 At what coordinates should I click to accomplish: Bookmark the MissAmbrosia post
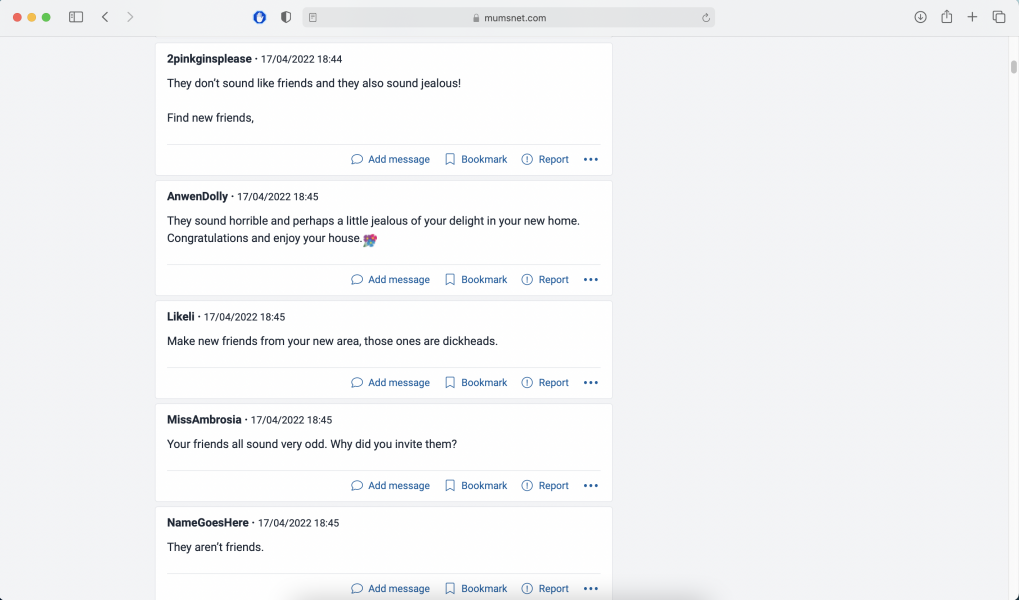point(476,486)
